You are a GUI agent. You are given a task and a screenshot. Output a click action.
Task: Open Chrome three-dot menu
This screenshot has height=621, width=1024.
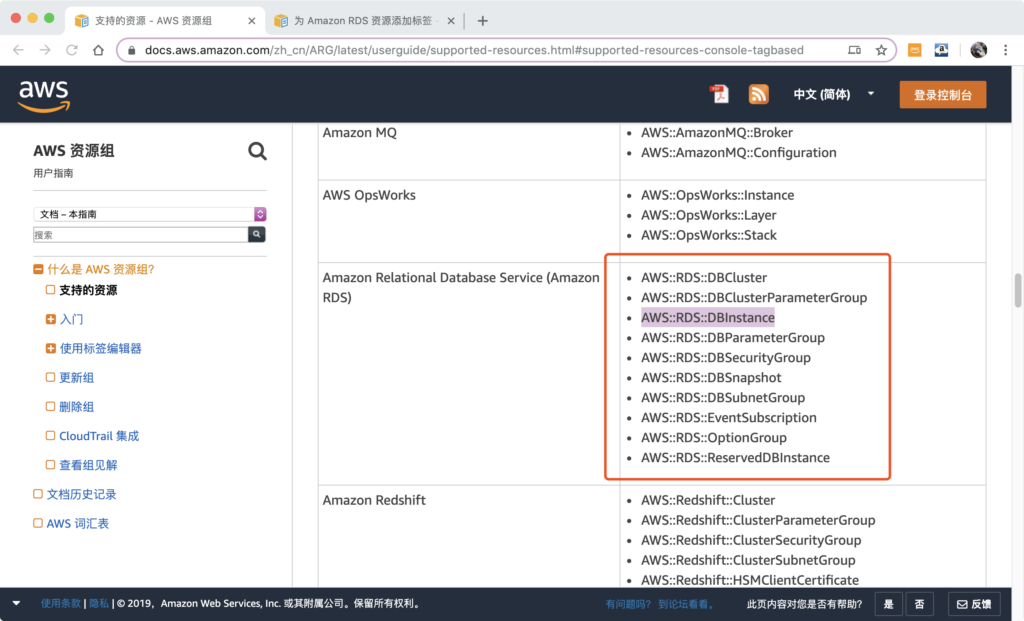(x=1006, y=50)
